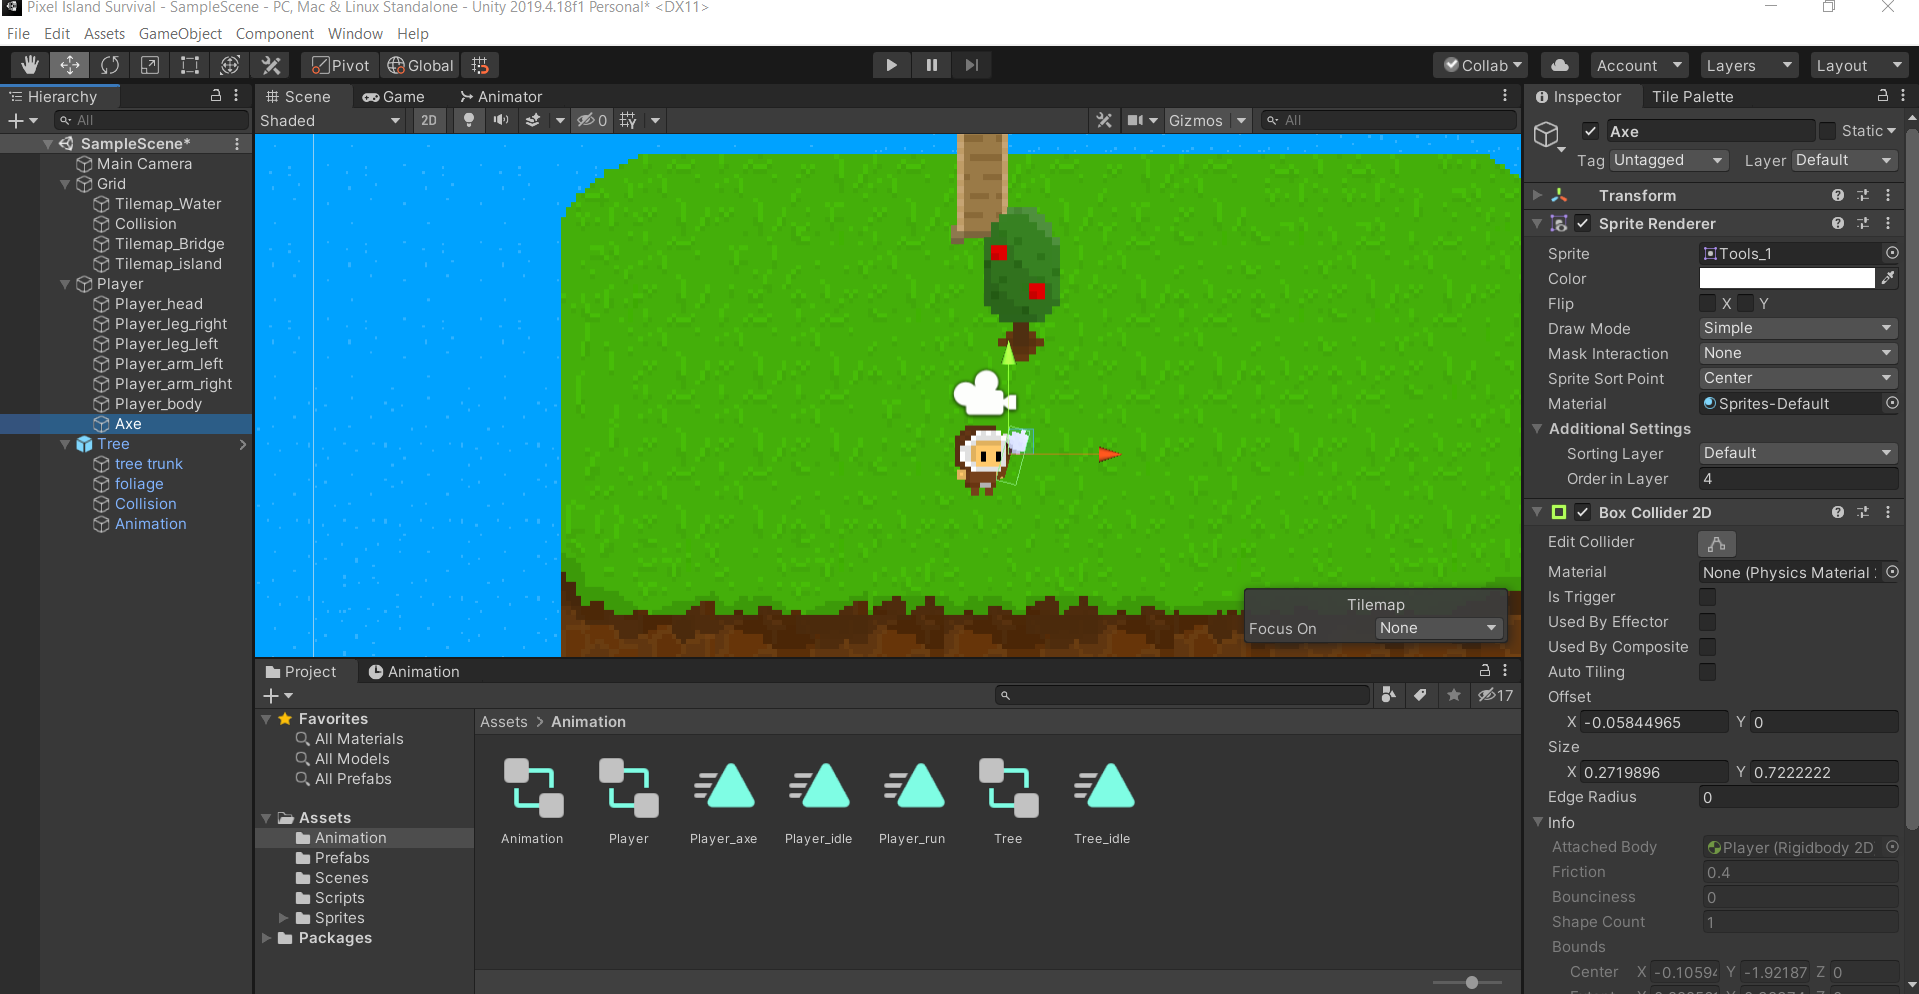Open the cloud services panel
This screenshot has height=994, width=1919.
[x=1560, y=65]
